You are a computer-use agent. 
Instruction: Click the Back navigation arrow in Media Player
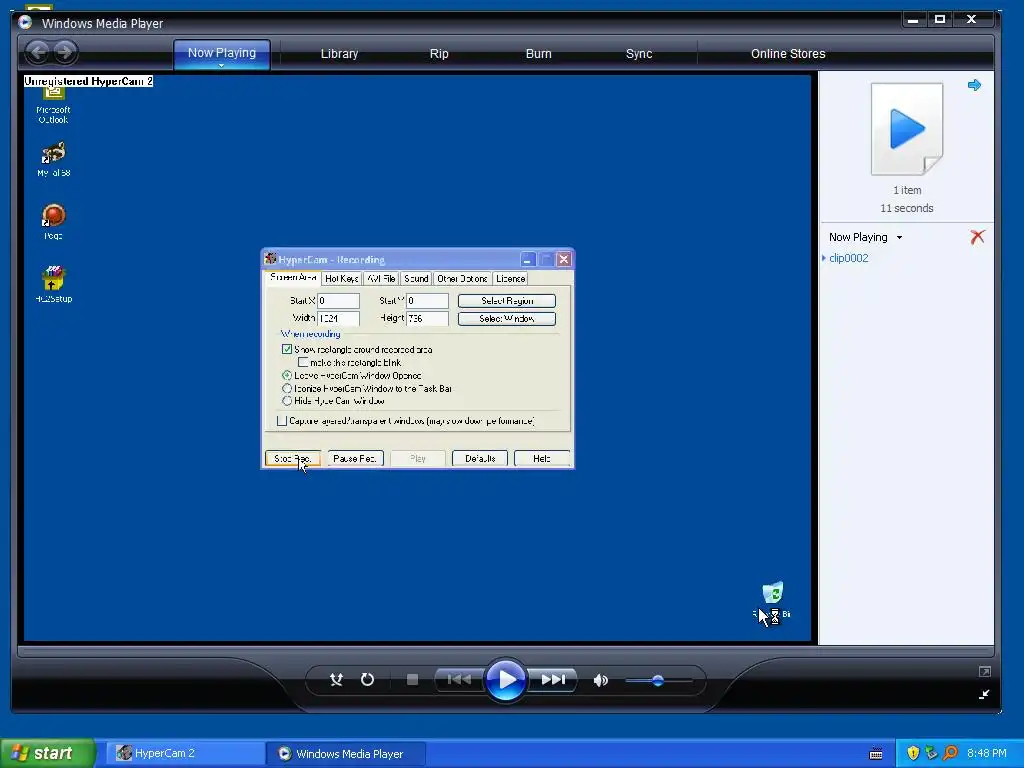point(38,52)
